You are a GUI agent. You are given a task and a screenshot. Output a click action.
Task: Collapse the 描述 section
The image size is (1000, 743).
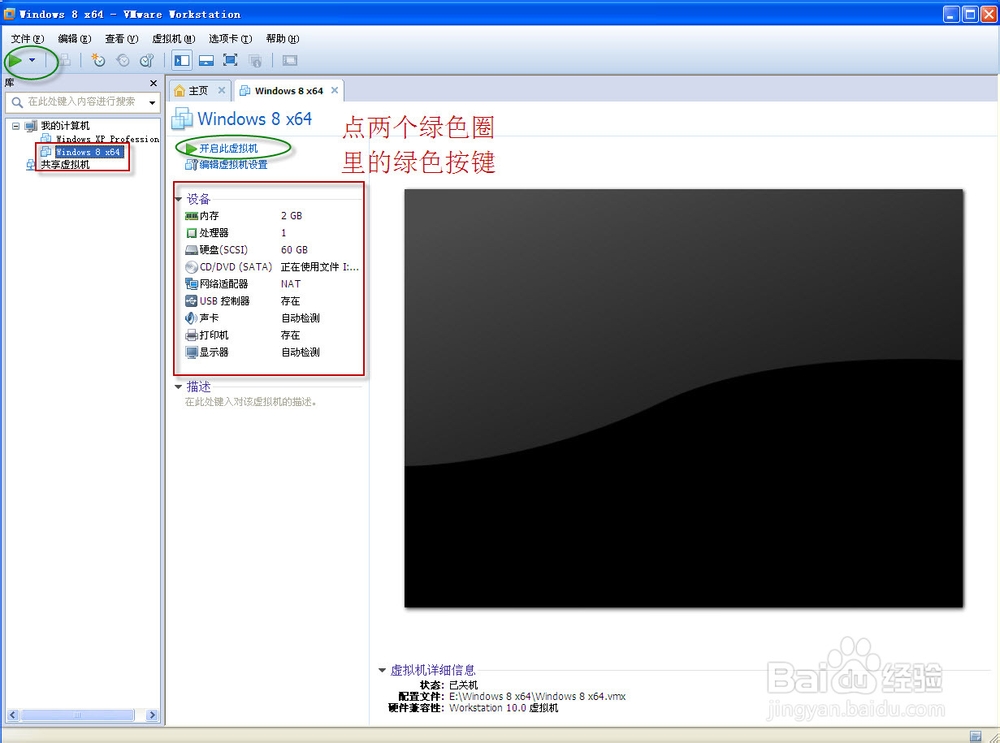(179, 386)
